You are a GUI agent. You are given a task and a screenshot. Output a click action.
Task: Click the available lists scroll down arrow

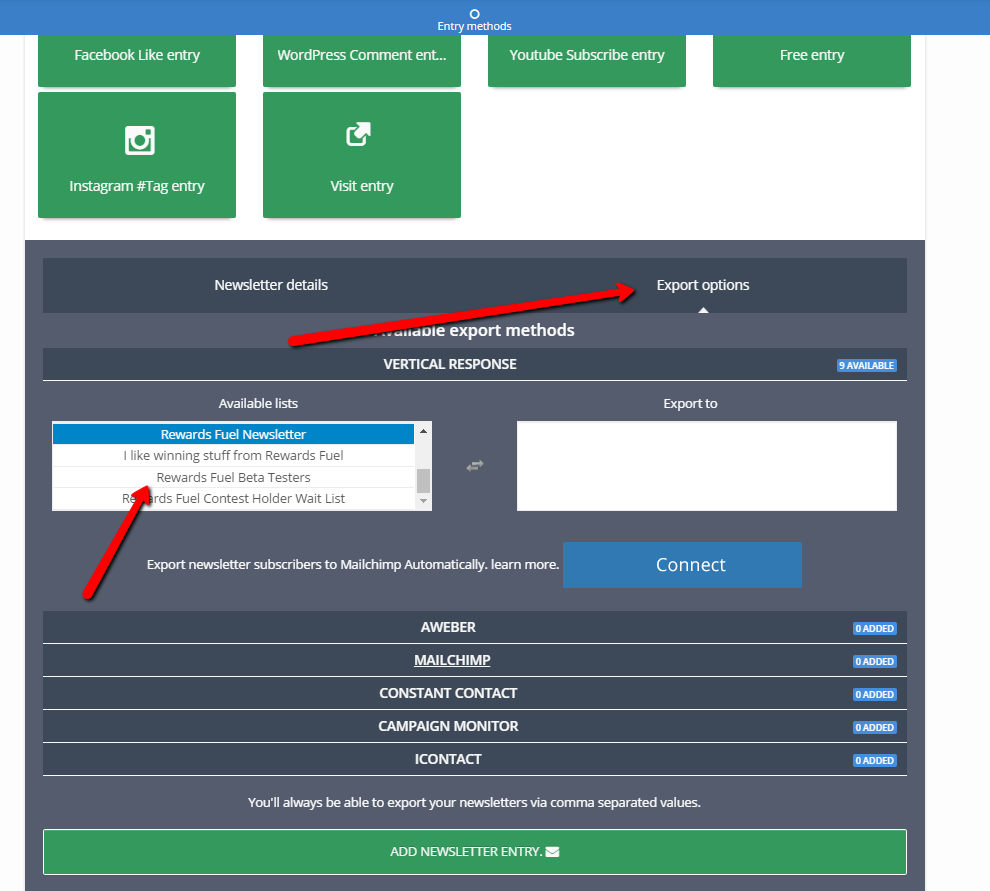coord(424,501)
